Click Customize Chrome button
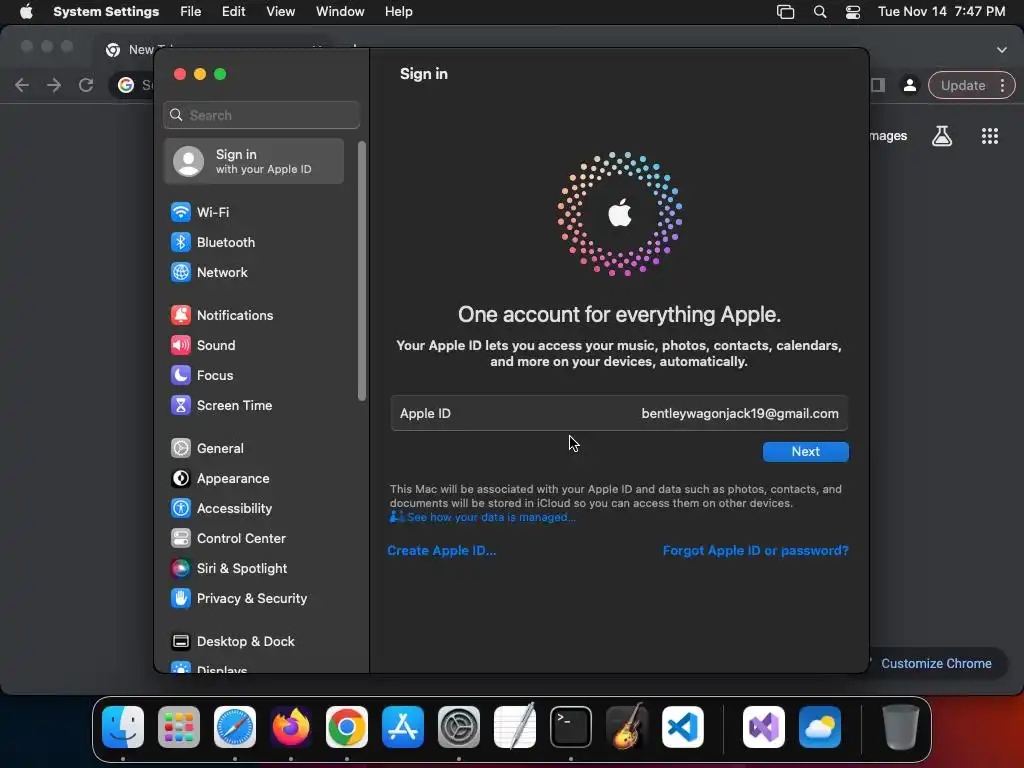1024x768 pixels. coord(935,664)
